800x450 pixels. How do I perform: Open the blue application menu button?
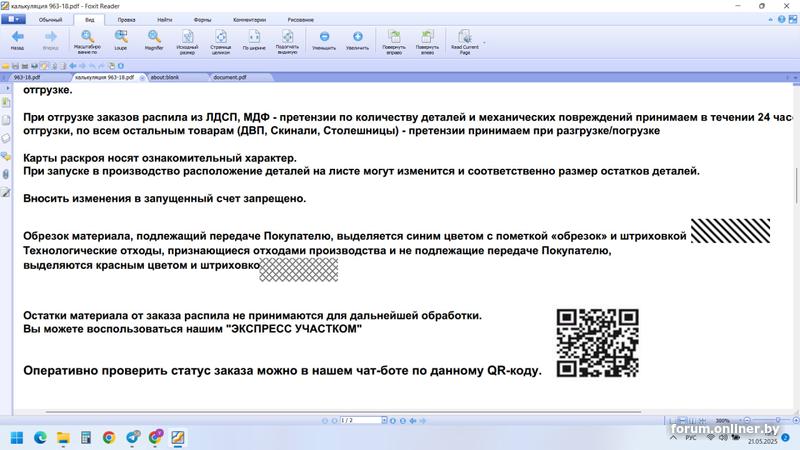tap(13, 19)
